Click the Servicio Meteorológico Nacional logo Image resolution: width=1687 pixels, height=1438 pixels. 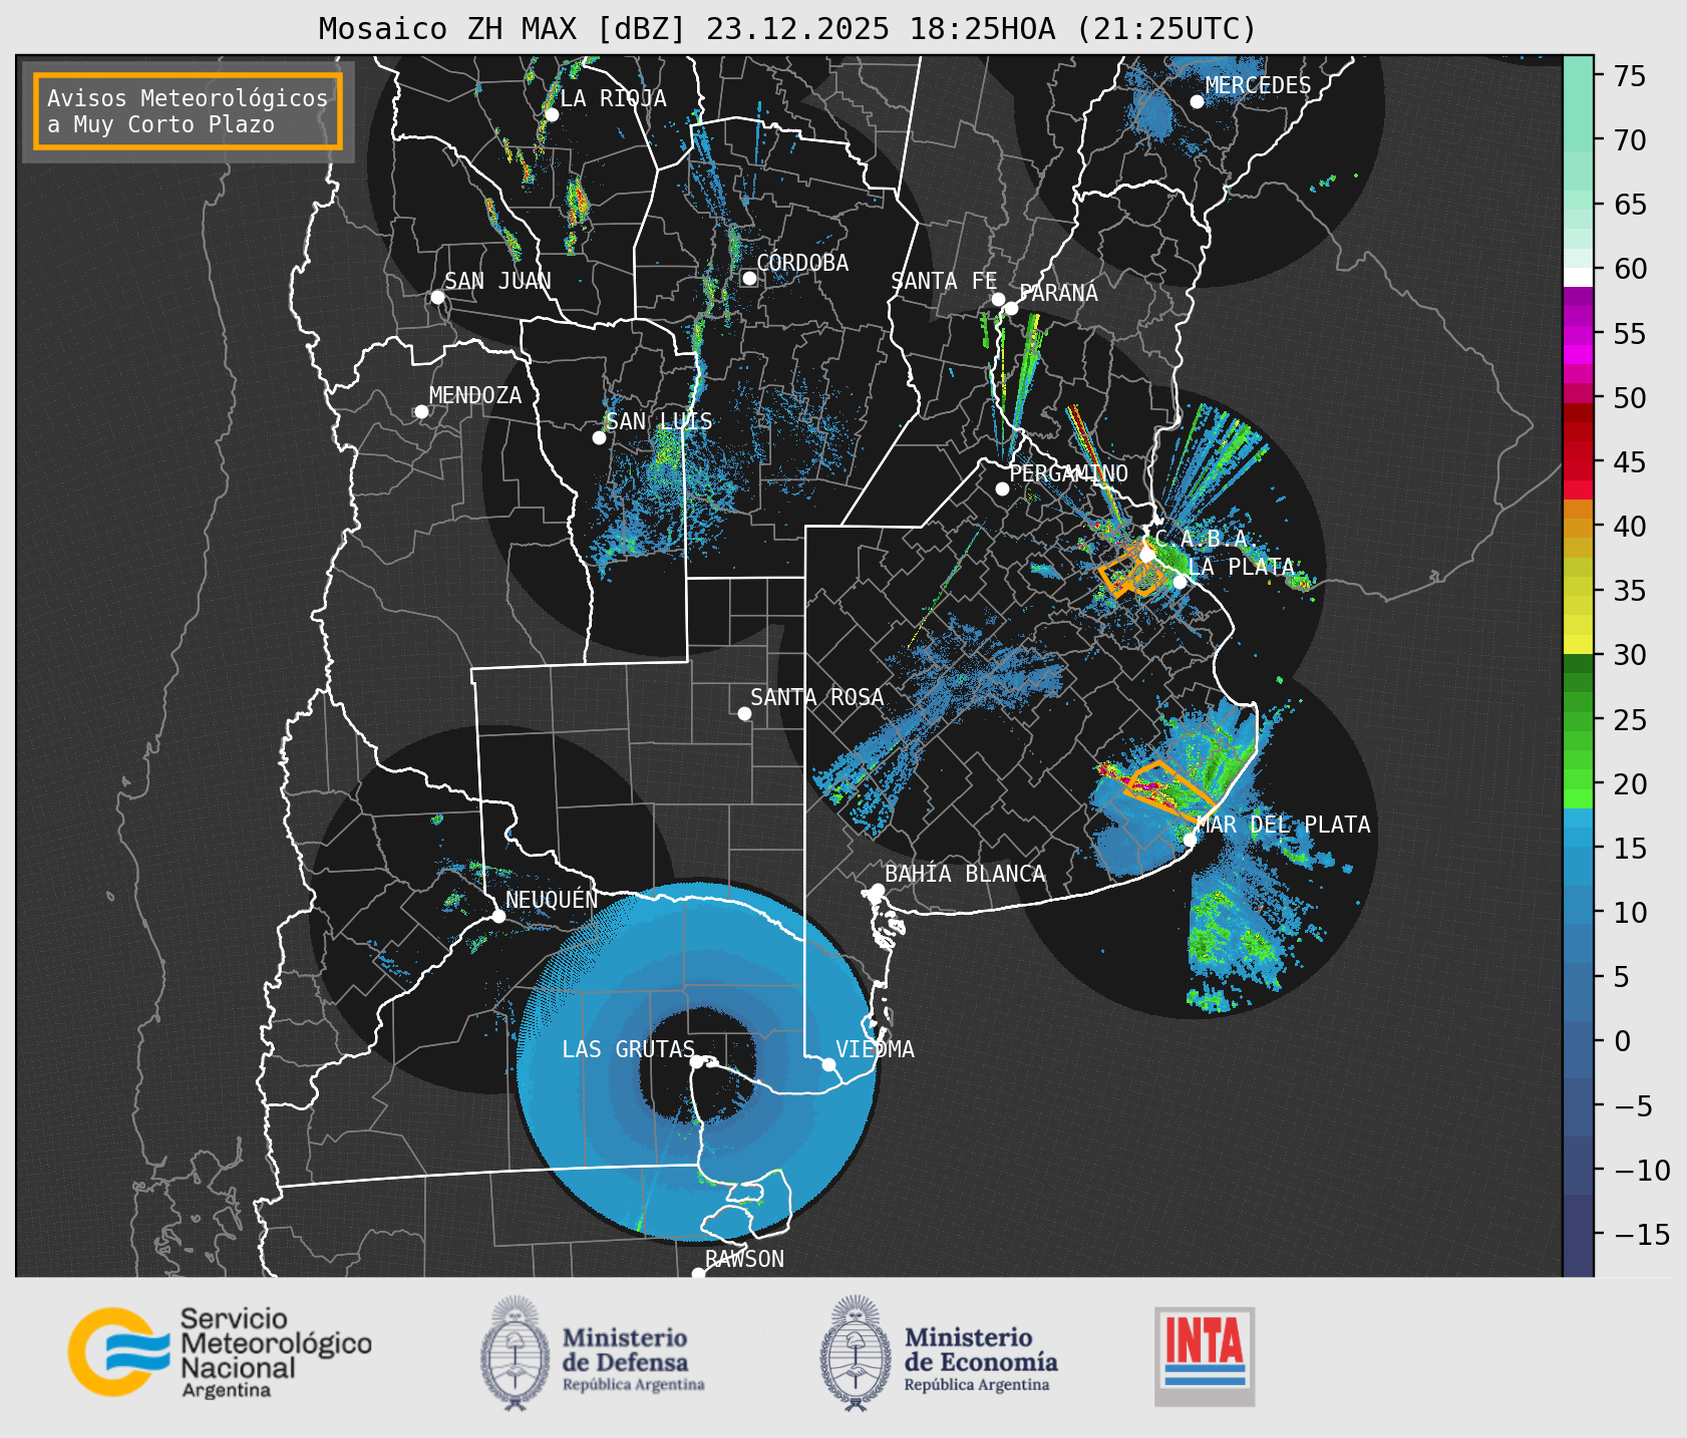click(x=220, y=1352)
